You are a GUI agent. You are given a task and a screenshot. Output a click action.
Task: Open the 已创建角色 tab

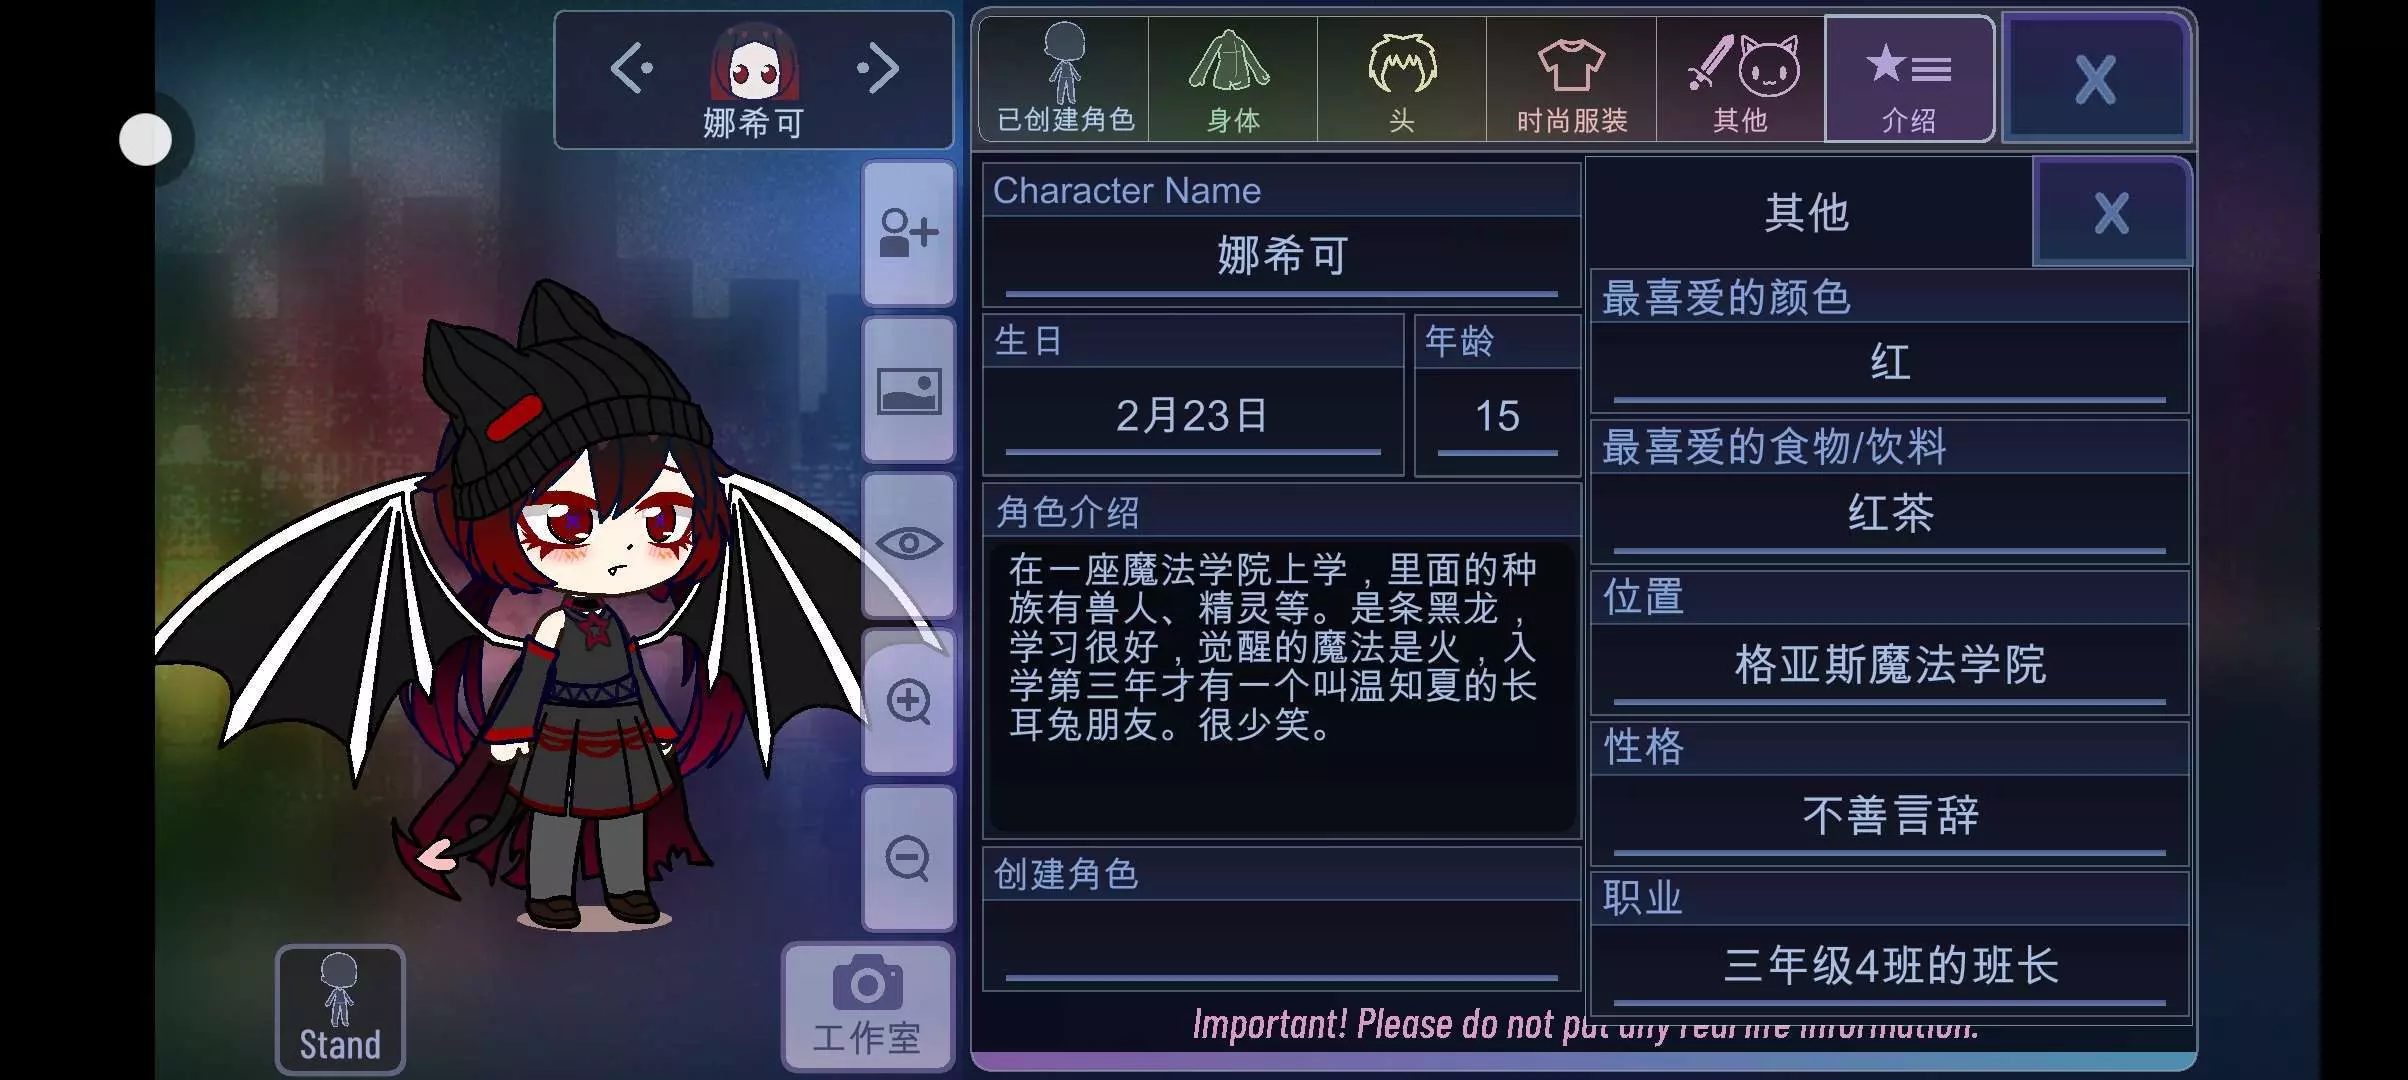(1064, 79)
